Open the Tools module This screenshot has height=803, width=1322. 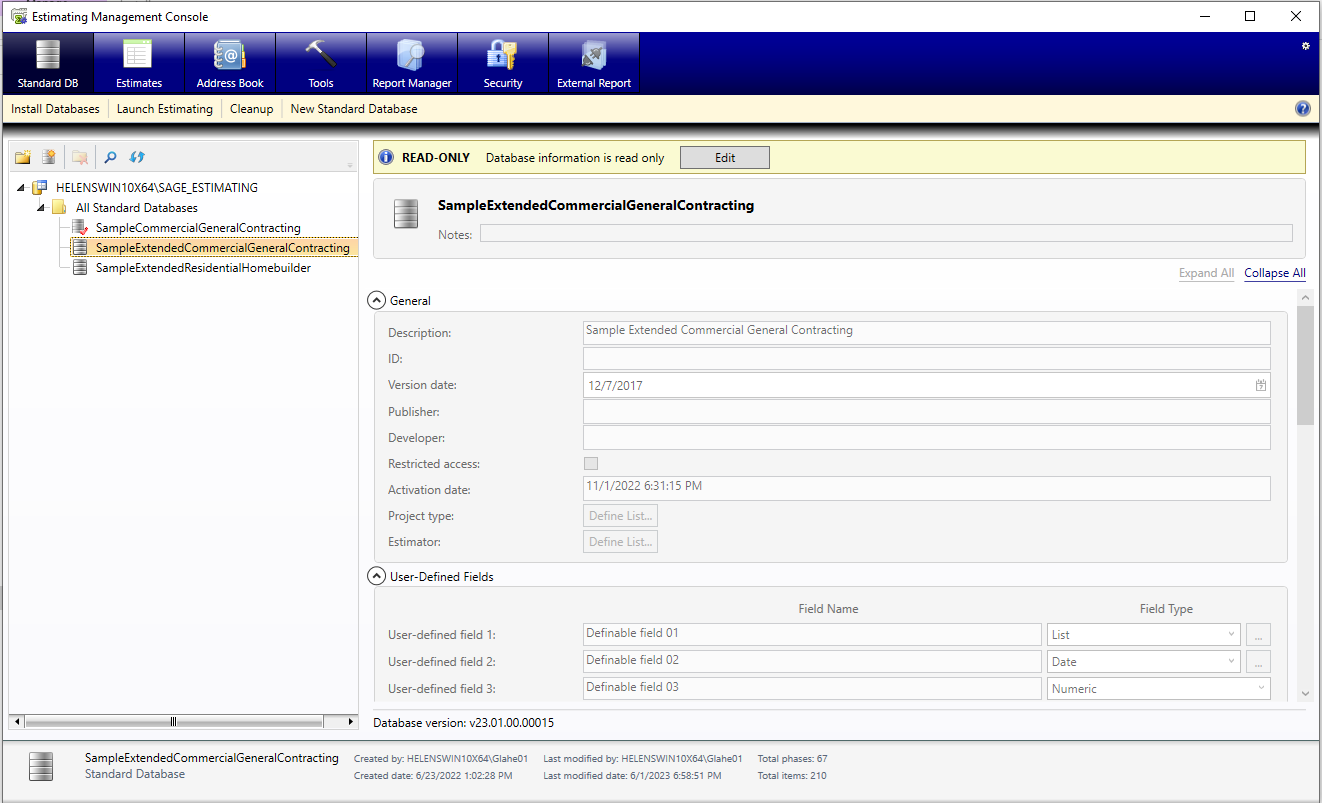[x=321, y=63]
